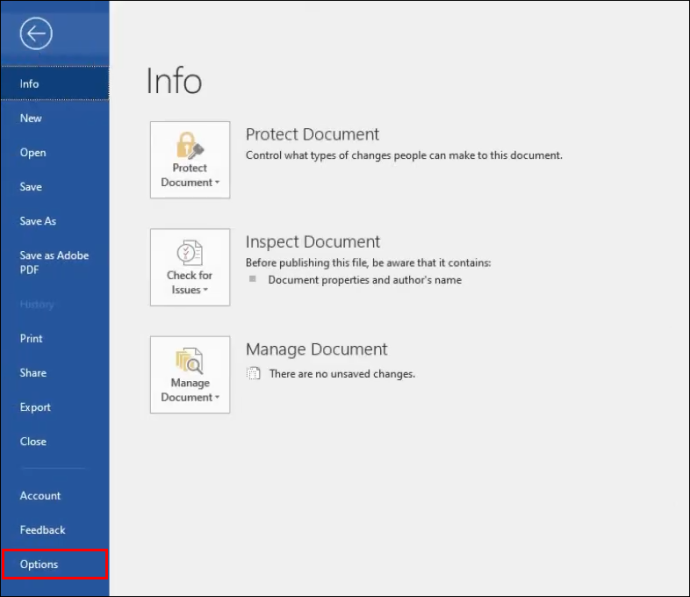Click the Protect Document heading text
This screenshot has width=690, height=597.
[312, 134]
